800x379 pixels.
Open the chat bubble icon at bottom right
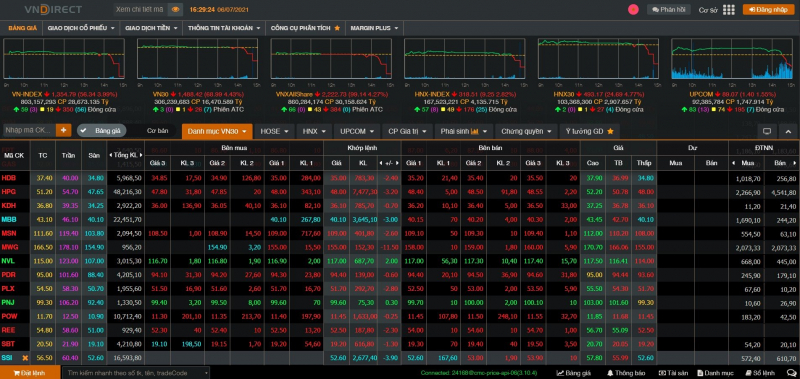tap(792, 373)
